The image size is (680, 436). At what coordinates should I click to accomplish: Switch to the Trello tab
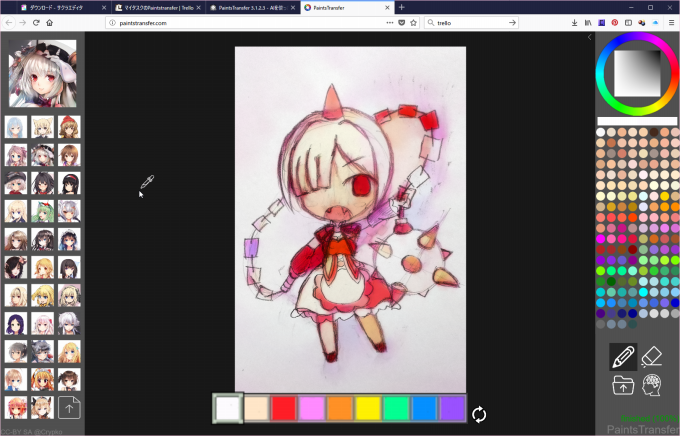tap(158, 7)
